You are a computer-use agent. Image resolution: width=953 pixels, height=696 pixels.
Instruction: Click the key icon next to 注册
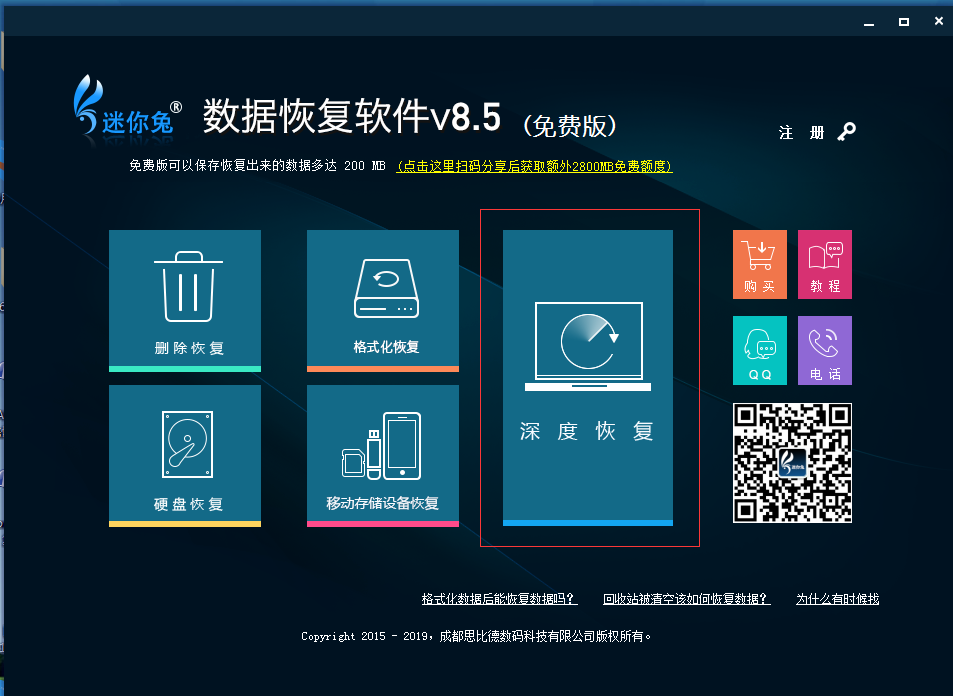click(847, 131)
